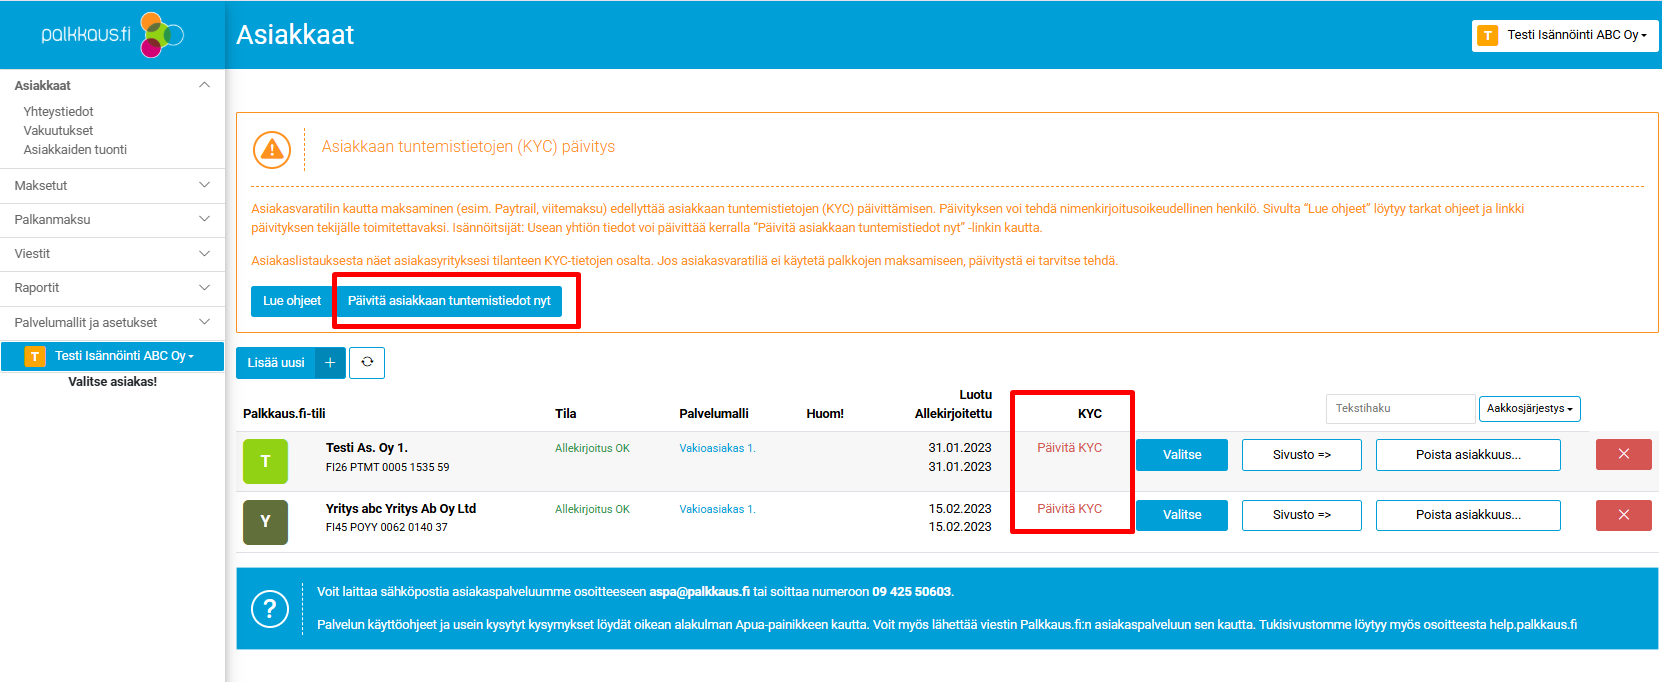The width and height of the screenshot is (1662, 682).
Task: Open Asiakkaiden tuonti in sidebar
Action: tap(75, 150)
